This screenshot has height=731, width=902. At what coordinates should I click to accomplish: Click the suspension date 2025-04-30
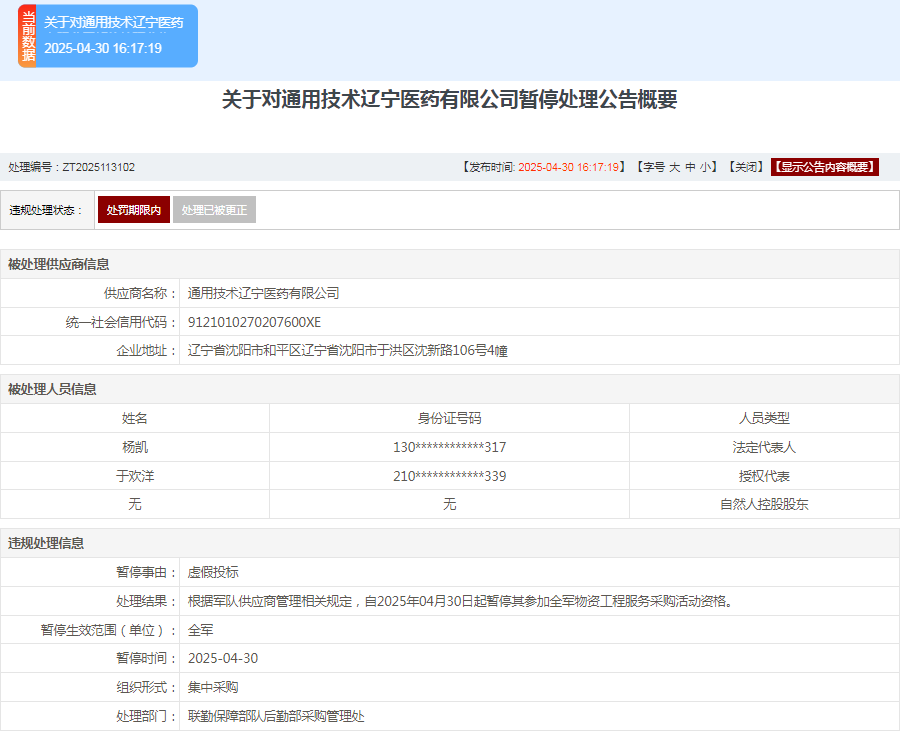tap(223, 659)
